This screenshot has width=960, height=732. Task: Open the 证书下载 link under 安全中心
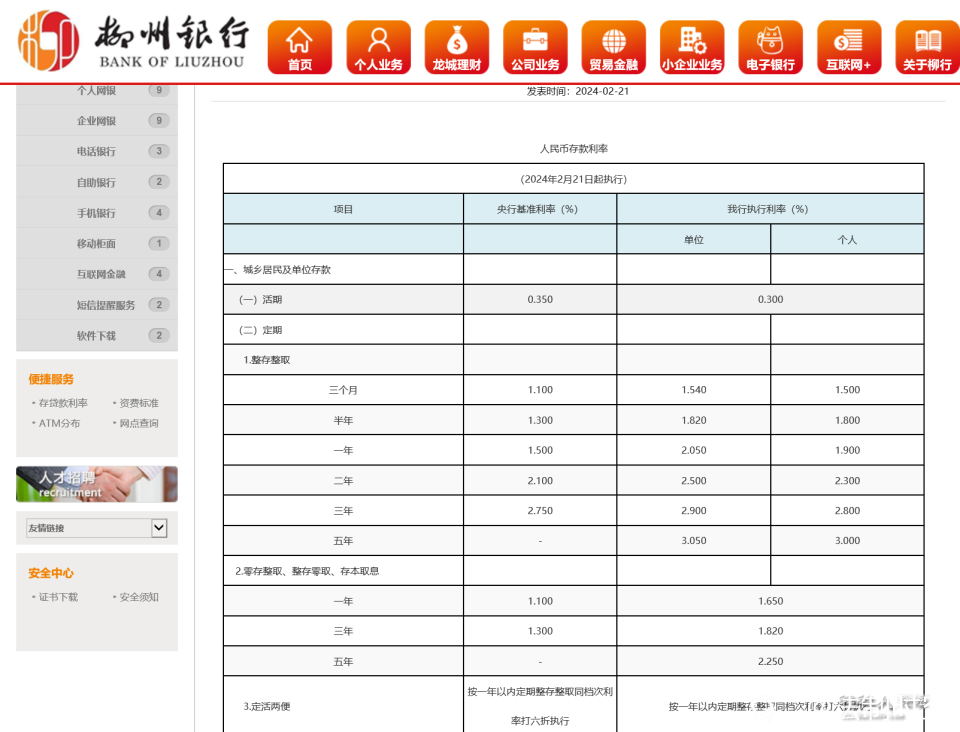58,597
